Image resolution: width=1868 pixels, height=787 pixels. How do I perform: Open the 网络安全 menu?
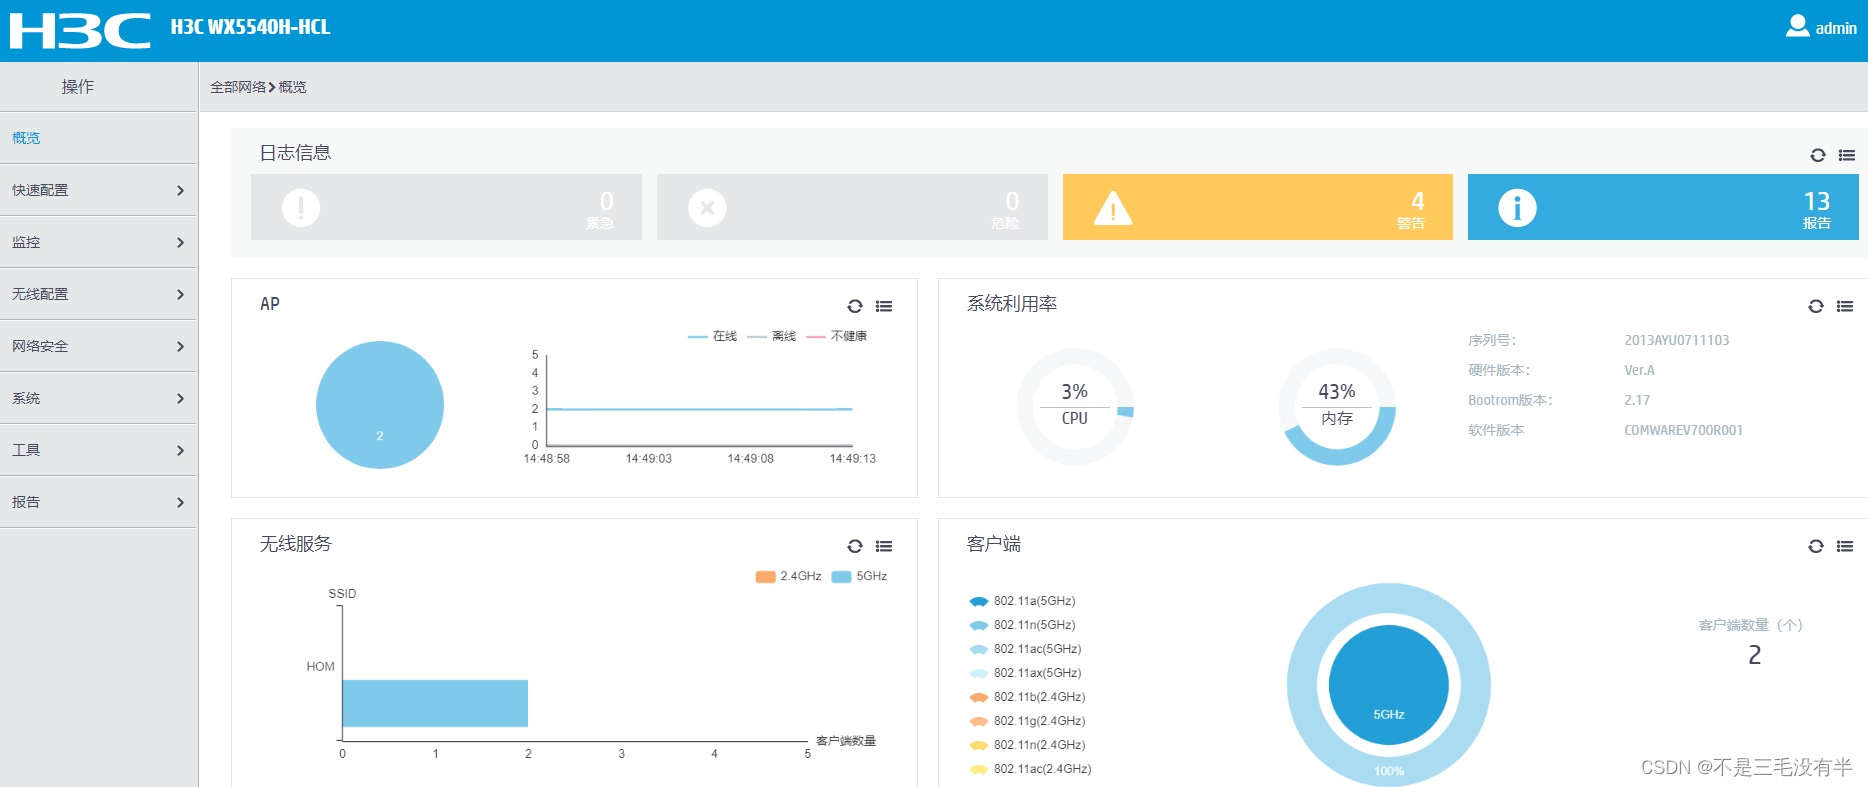pyautogui.click(x=98, y=346)
